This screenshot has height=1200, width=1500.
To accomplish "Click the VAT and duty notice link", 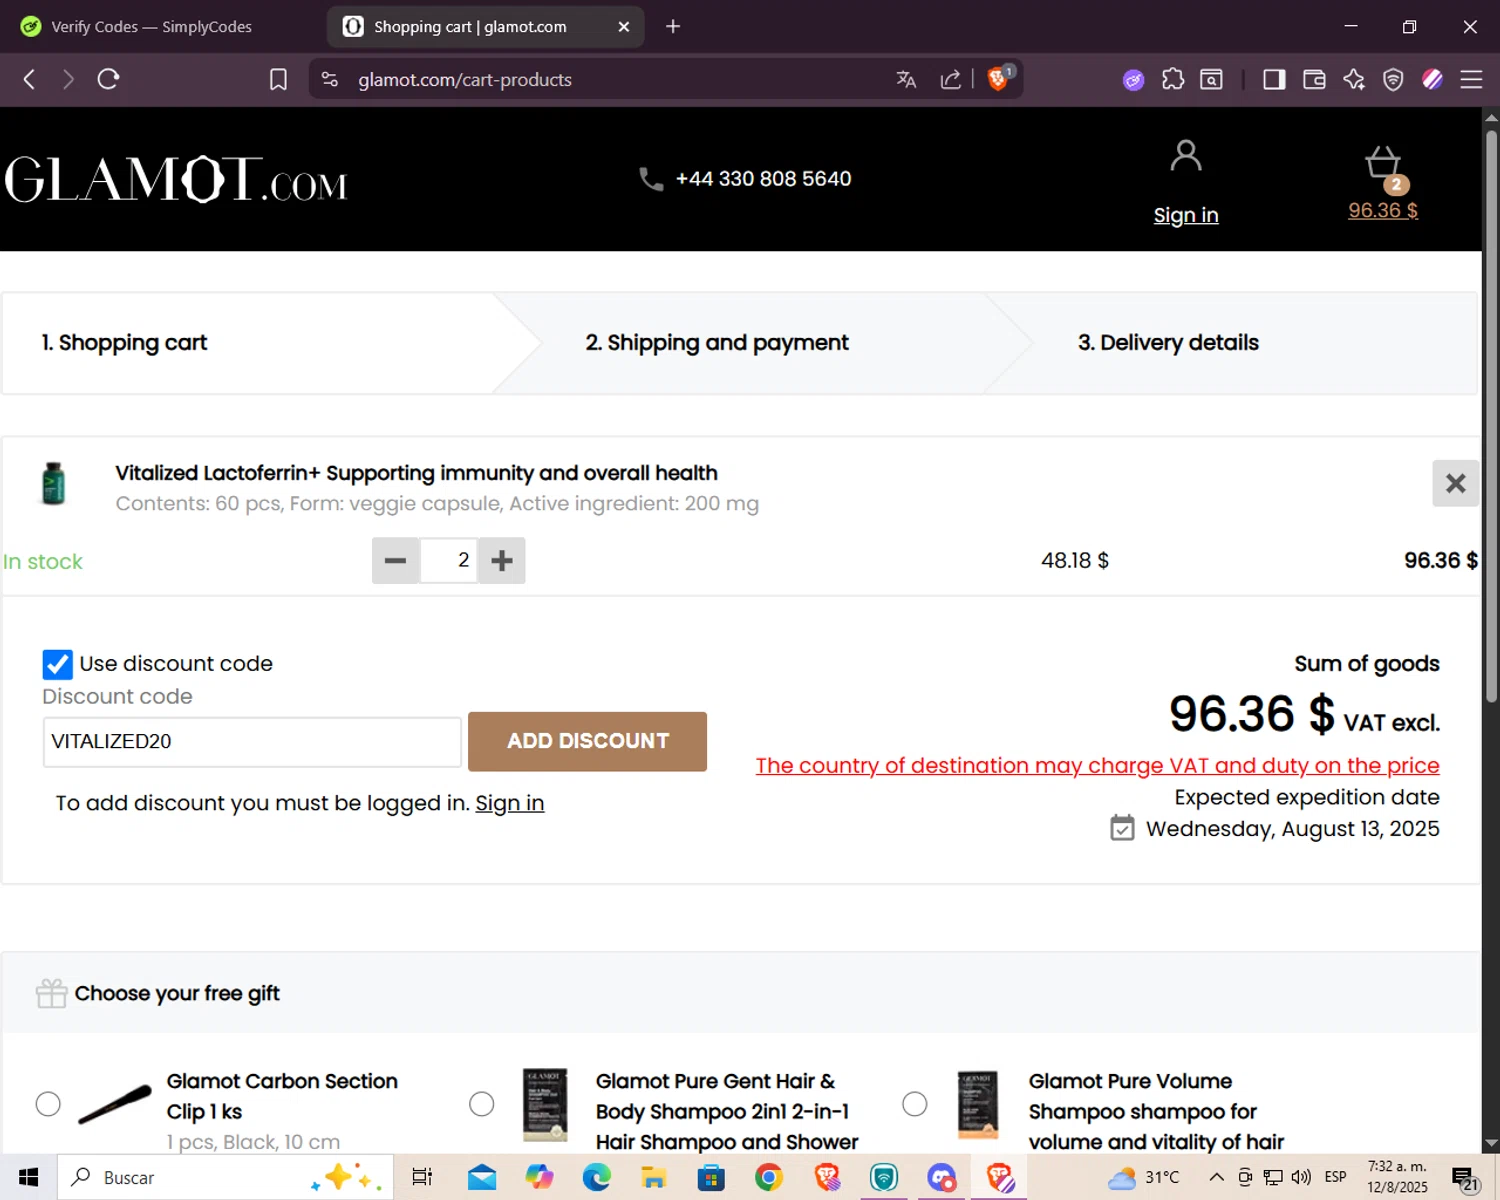I will [1097, 766].
